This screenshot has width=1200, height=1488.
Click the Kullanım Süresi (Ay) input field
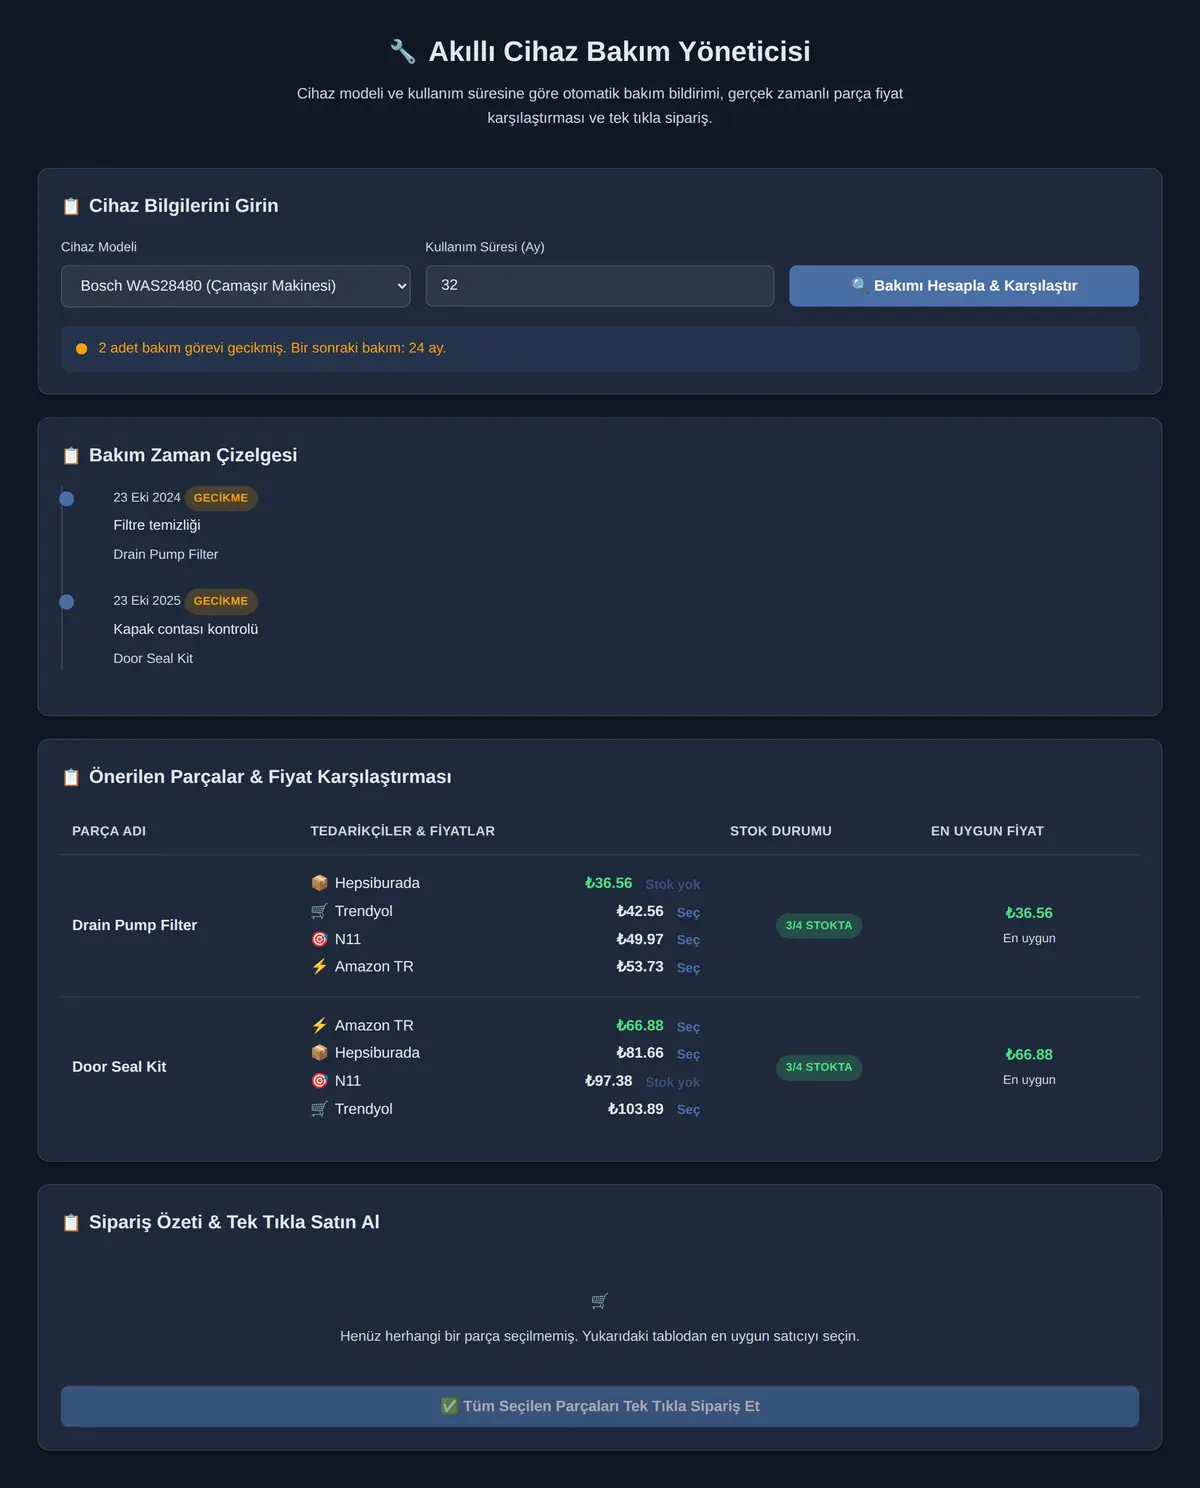click(600, 286)
